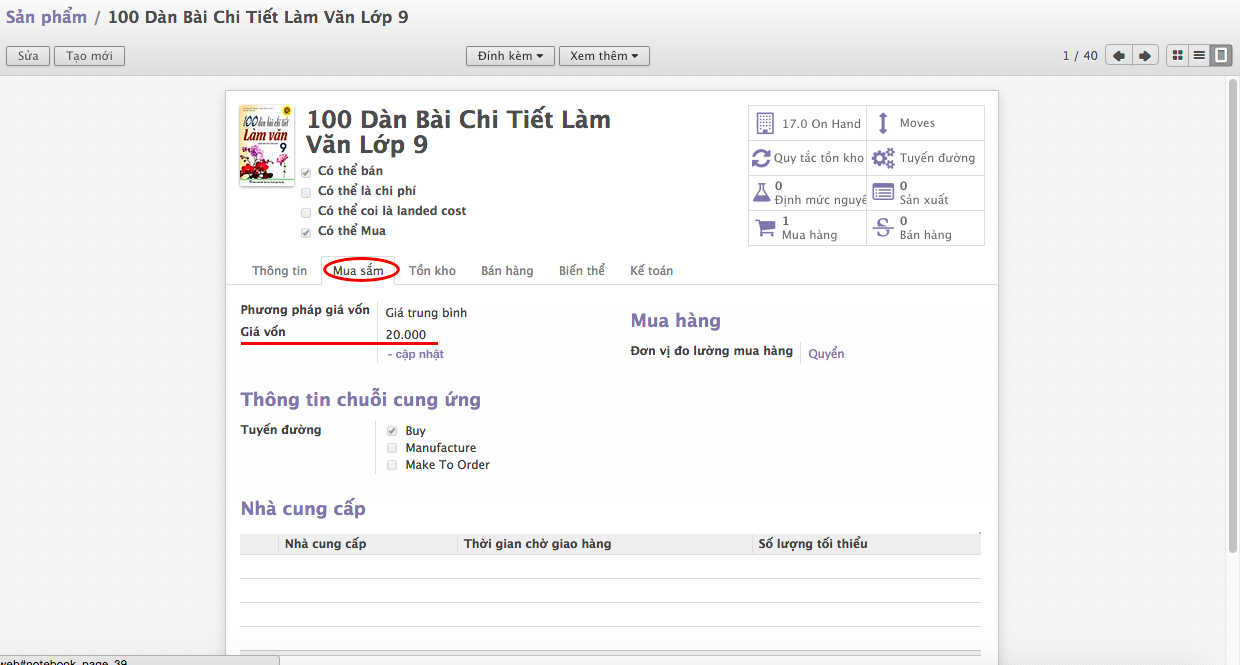Click the 1 / 40 pager counter

1080,56
